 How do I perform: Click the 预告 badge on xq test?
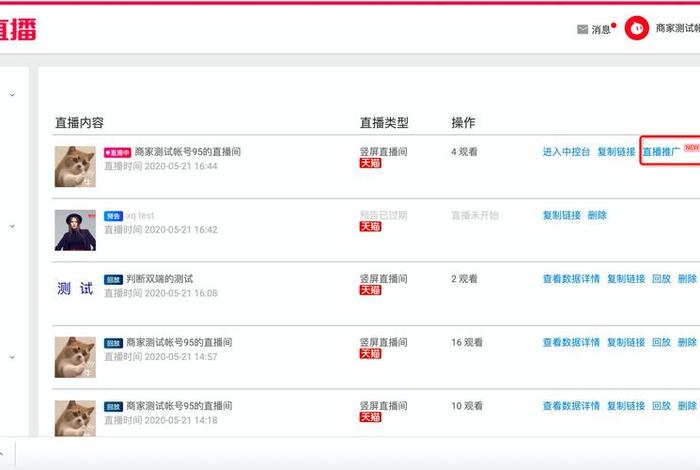click(113, 216)
